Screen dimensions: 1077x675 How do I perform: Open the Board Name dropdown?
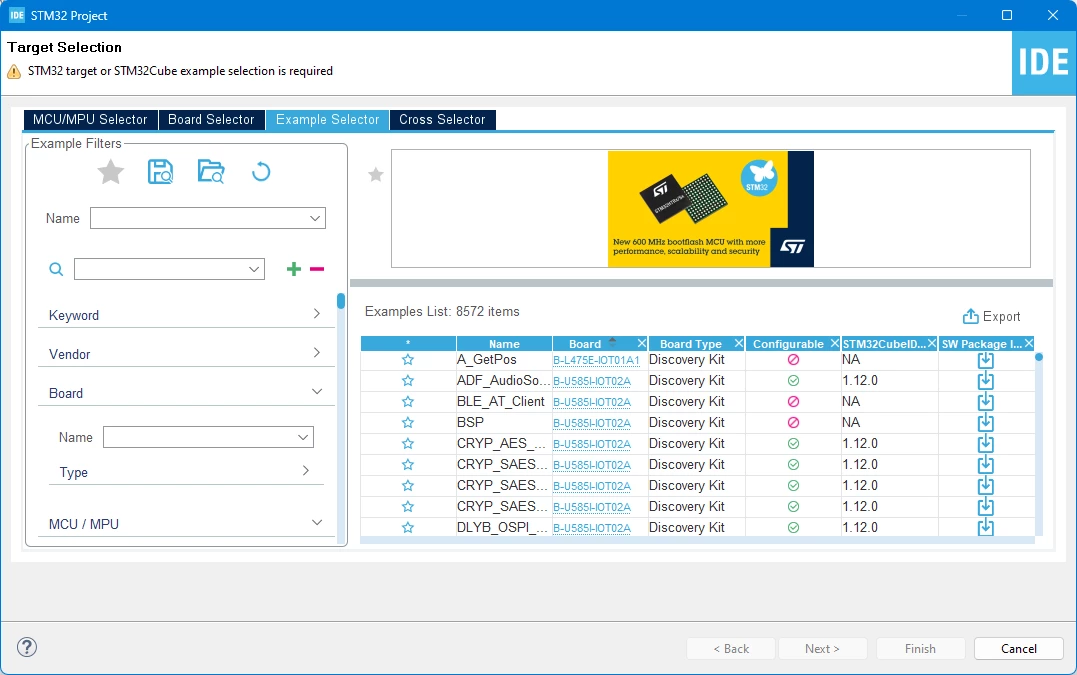pyautogui.click(x=208, y=437)
